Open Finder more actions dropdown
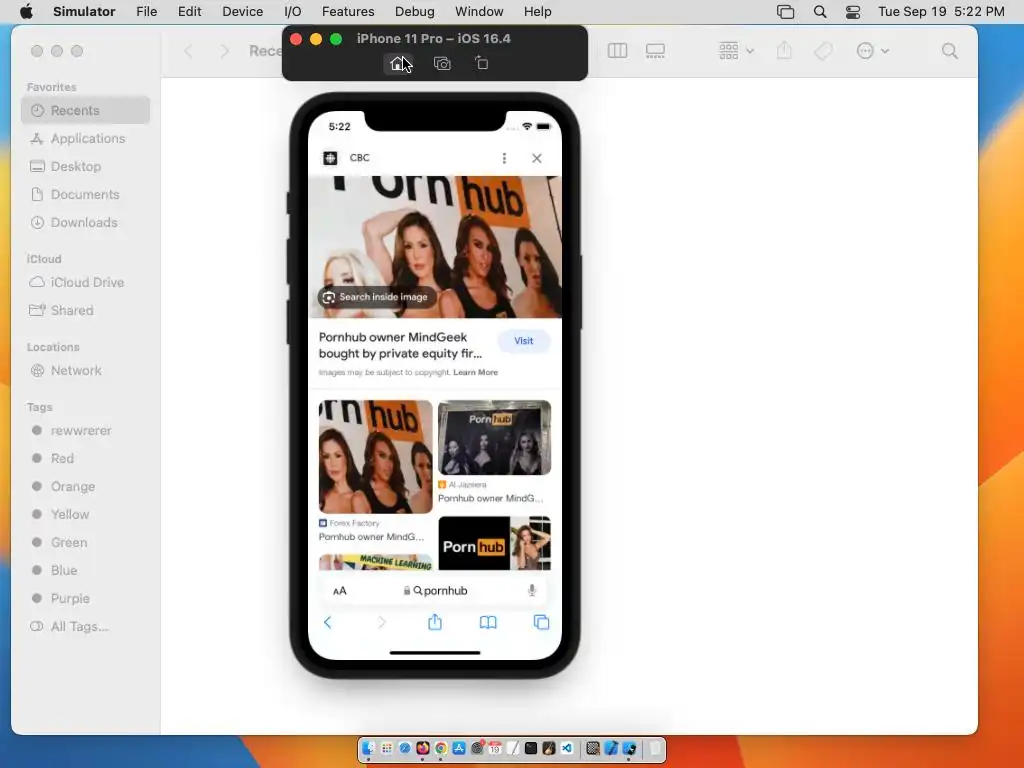The width and height of the screenshot is (1024, 768). click(872, 51)
